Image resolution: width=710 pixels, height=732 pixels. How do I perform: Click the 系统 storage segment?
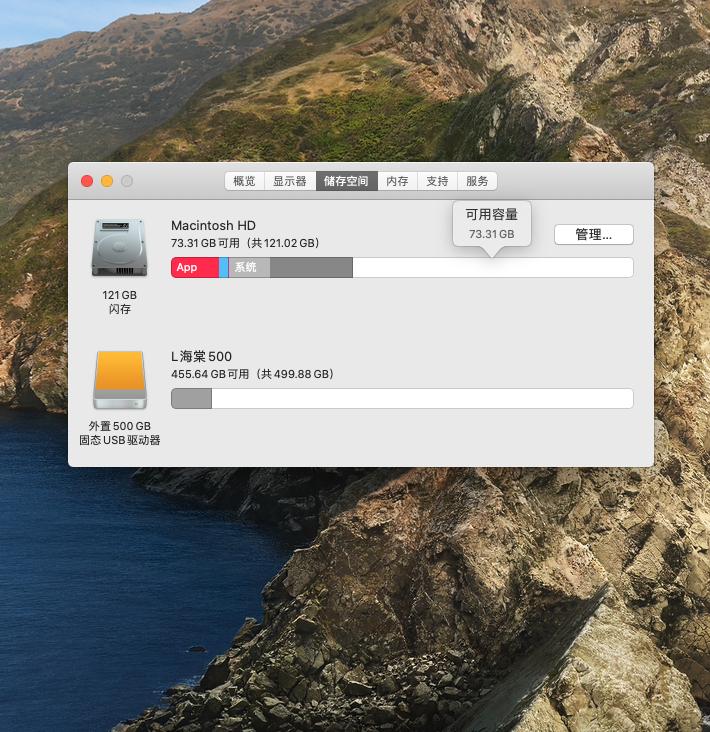(x=249, y=267)
